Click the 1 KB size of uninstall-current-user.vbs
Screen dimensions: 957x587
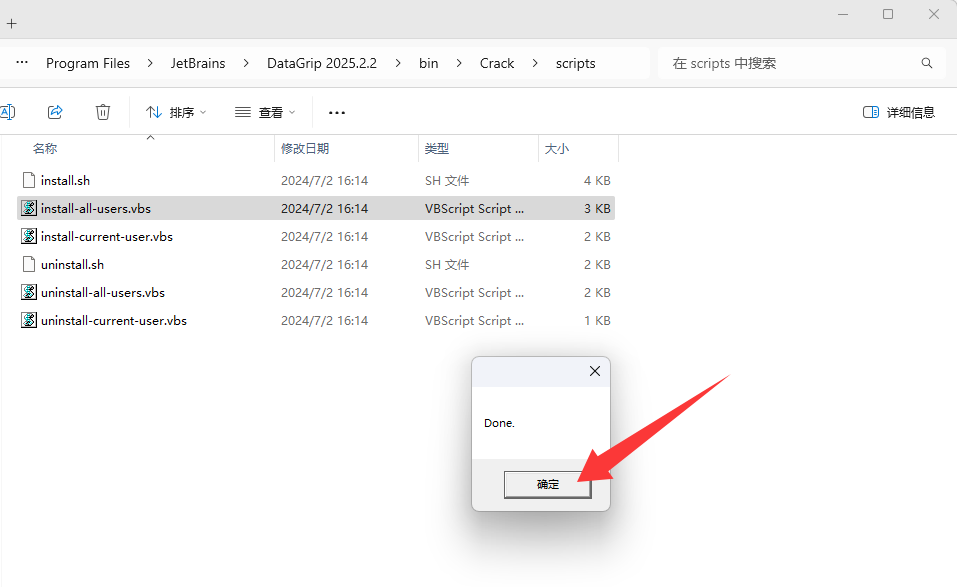(x=597, y=321)
